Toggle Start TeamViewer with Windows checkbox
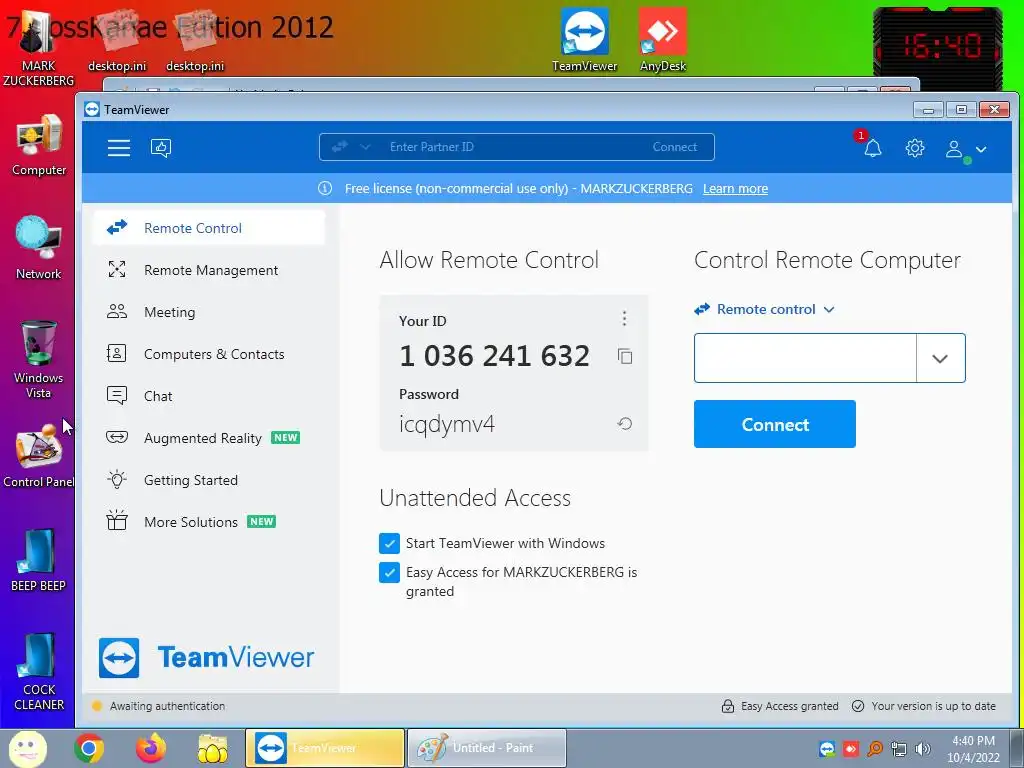This screenshot has height=768, width=1024. pyautogui.click(x=389, y=543)
